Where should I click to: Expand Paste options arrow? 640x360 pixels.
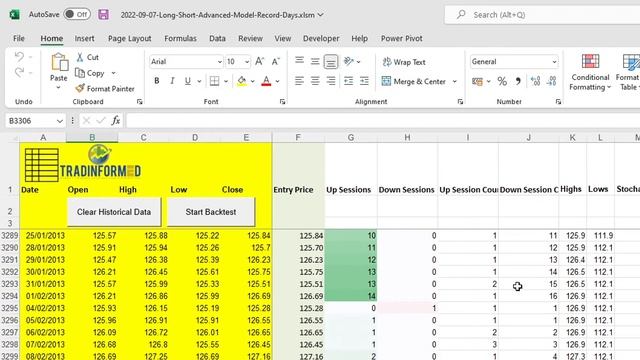[x=58, y=87]
